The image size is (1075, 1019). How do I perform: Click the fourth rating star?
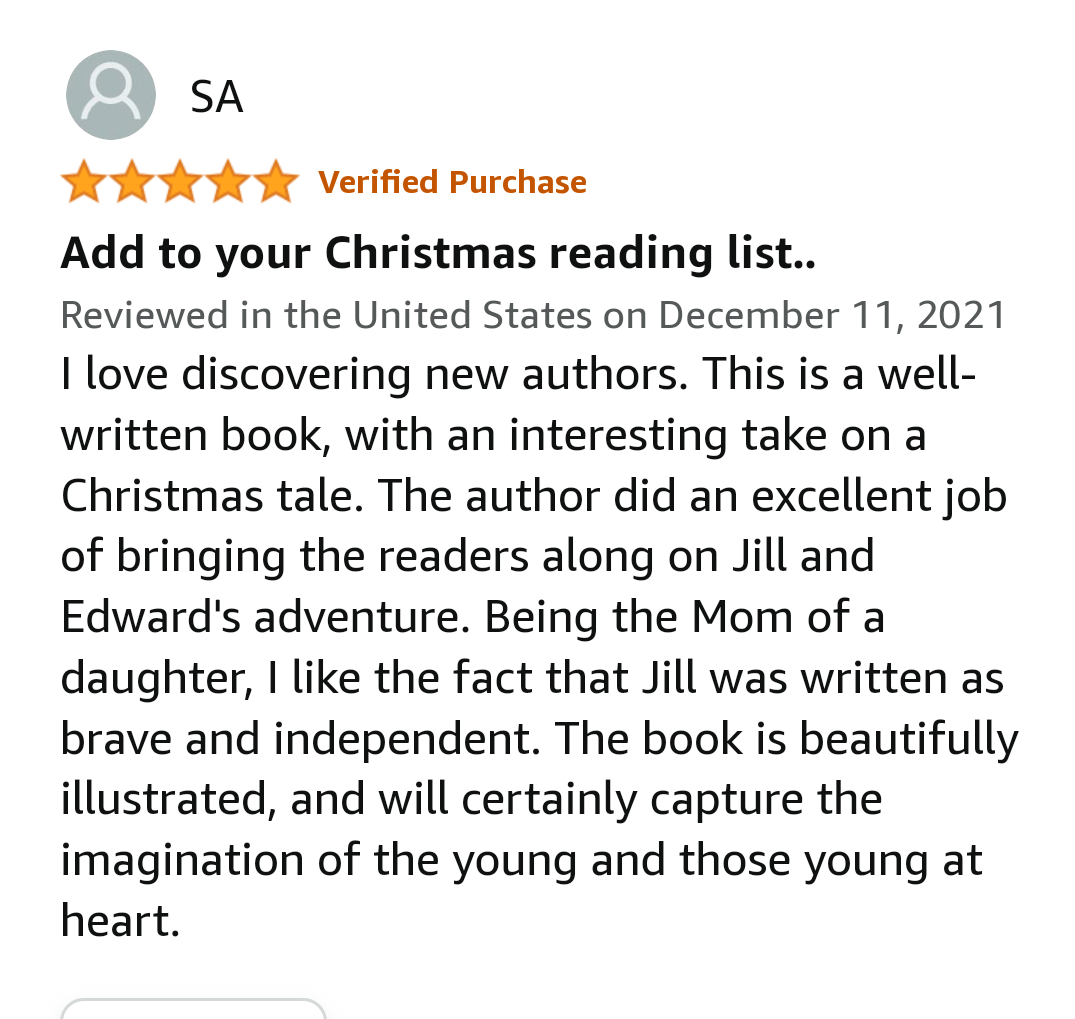[228, 183]
